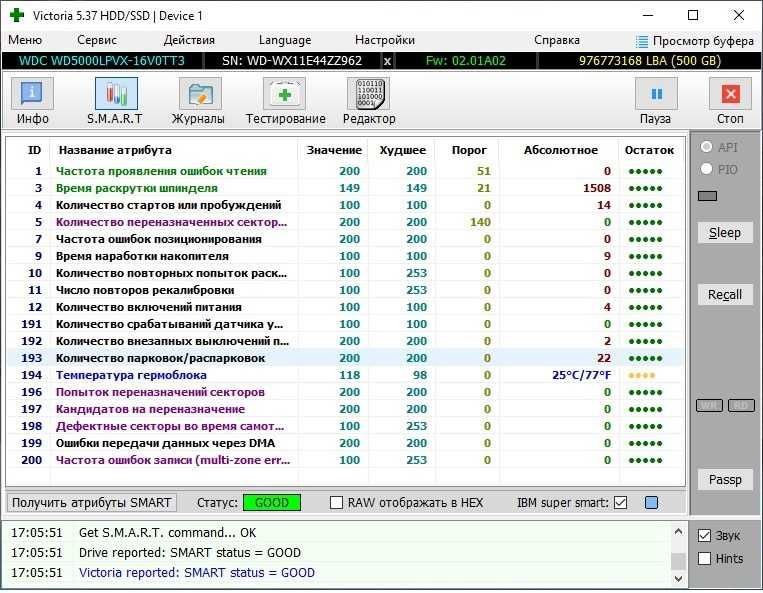
Task: Select row Число повторов рекалибровки
Action: click(x=345, y=290)
